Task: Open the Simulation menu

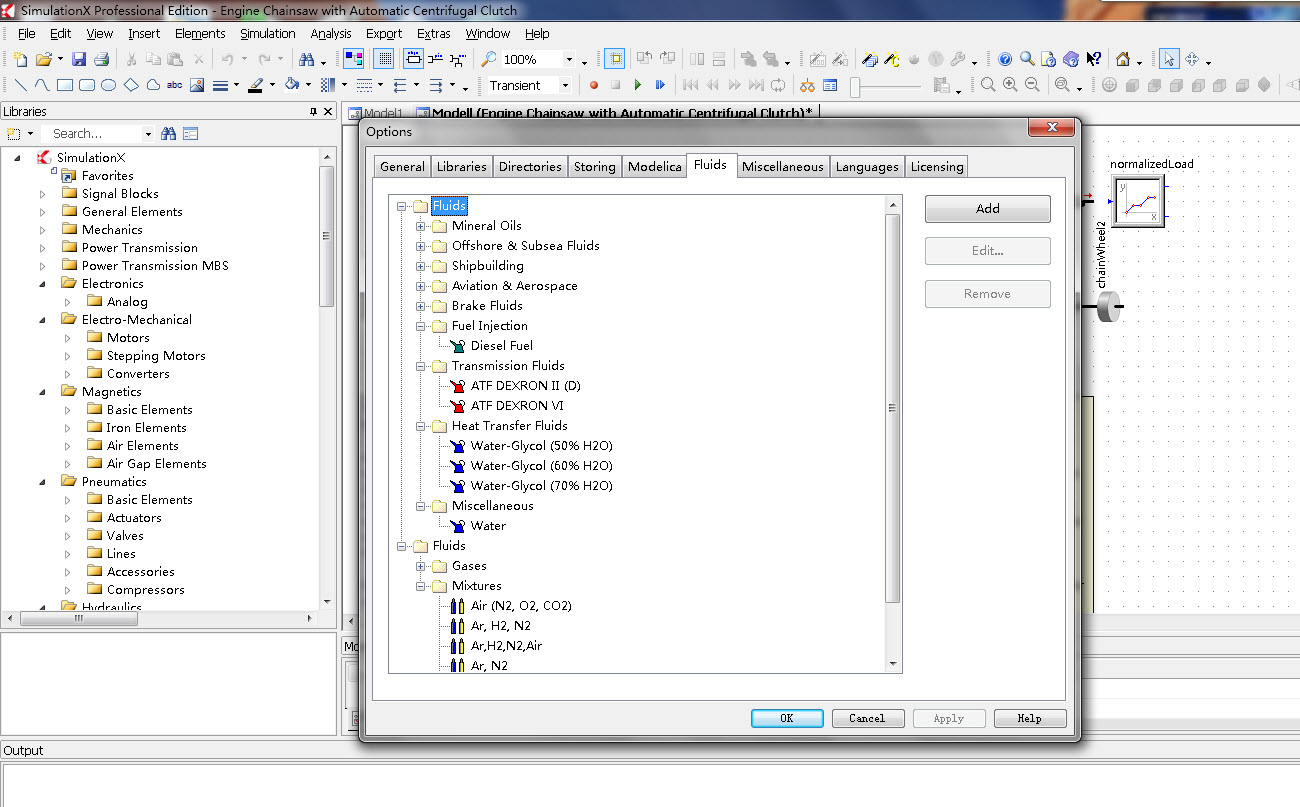Action: point(267,33)
